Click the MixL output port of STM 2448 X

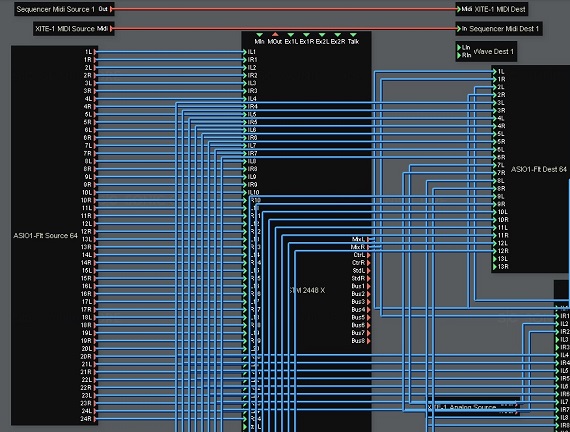point(368,239)
